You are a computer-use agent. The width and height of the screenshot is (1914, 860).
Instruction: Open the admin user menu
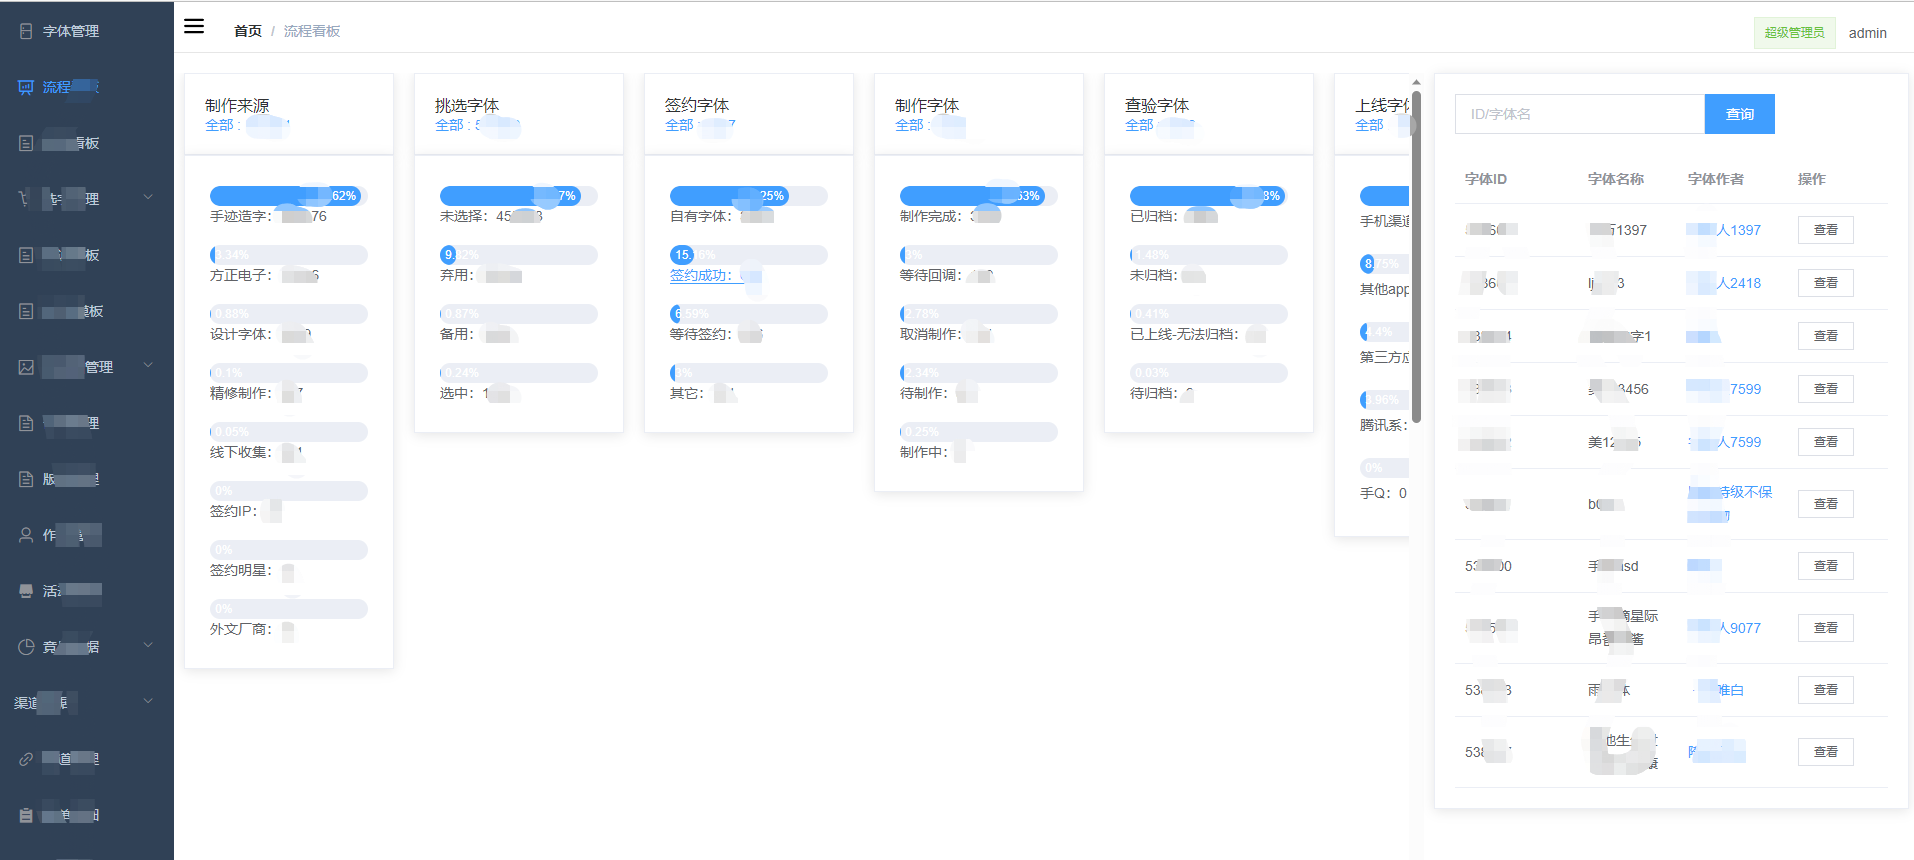tap(1867, 33)
